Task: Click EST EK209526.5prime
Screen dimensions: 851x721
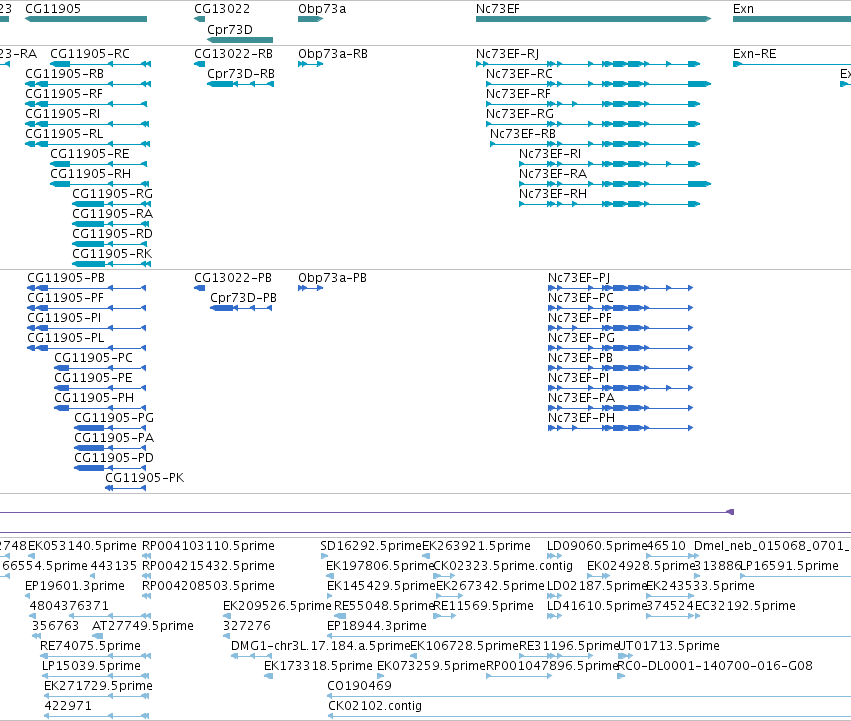Action: point(277,606)
